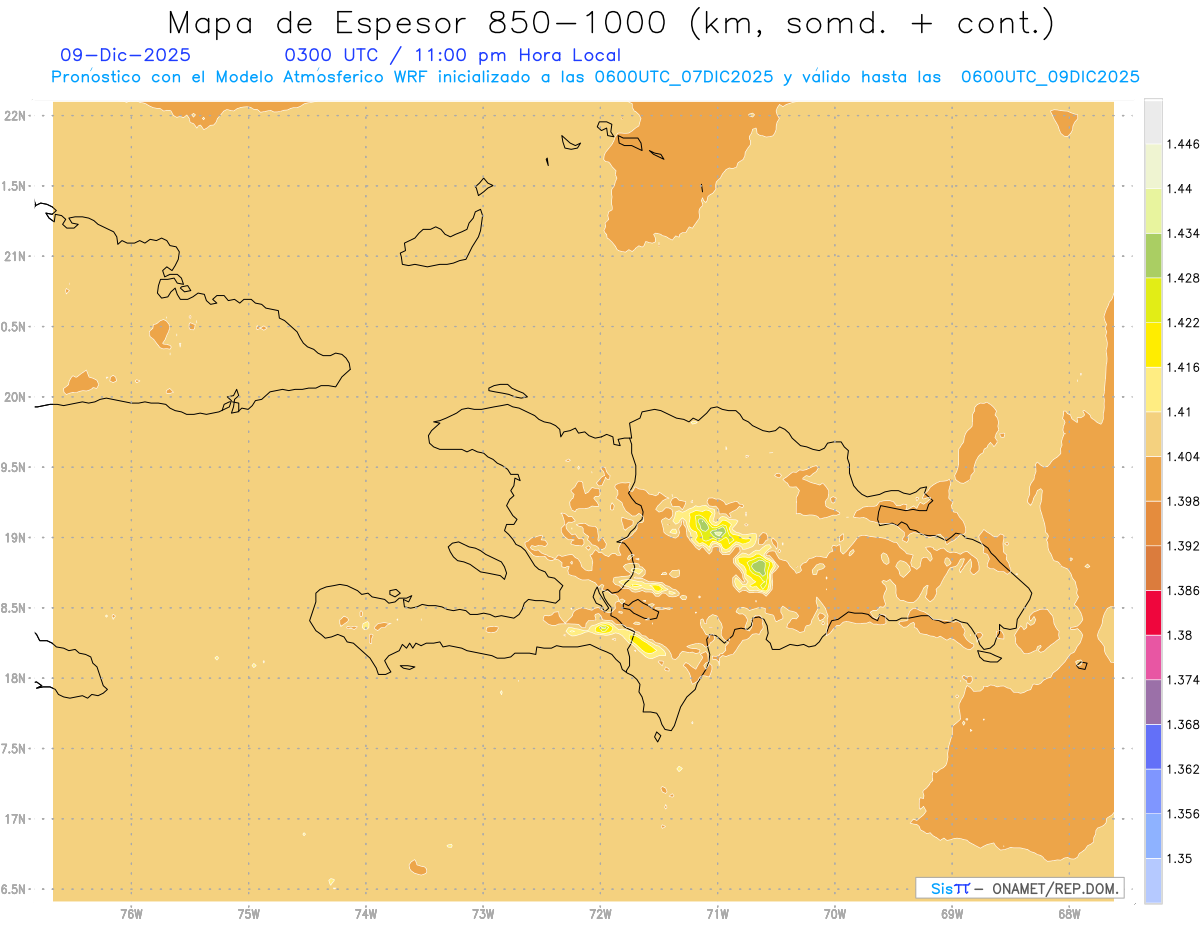Viewport: 1200px width, 927px height.
Task: Click the longitude label '73W'
Action: point(483,914)
